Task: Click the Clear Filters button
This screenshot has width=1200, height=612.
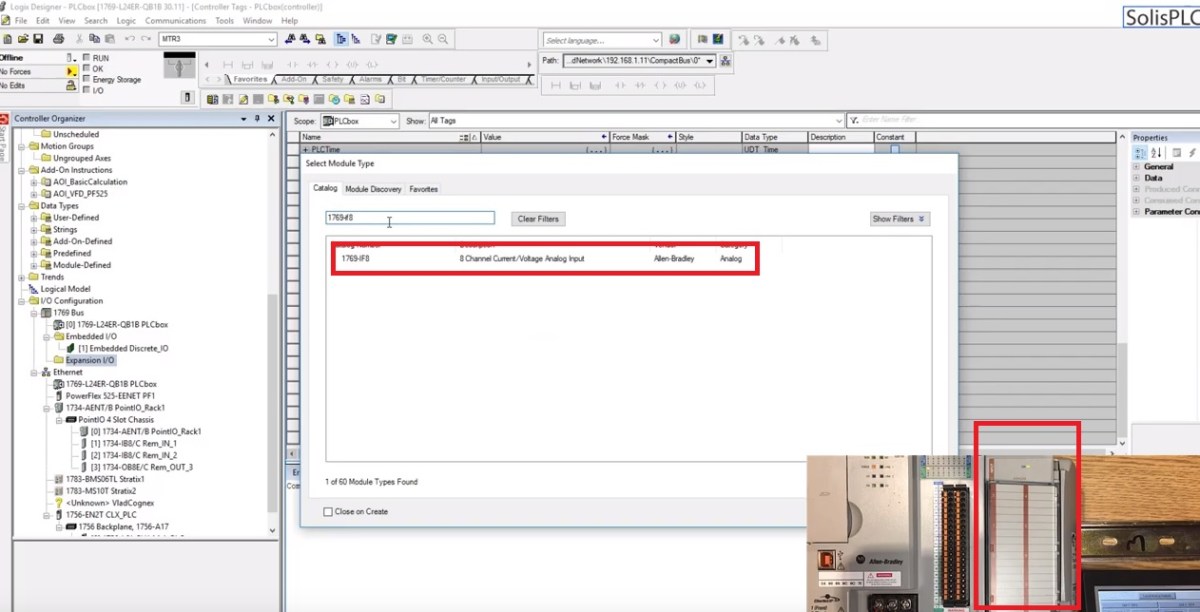Action: pos(537,219)
